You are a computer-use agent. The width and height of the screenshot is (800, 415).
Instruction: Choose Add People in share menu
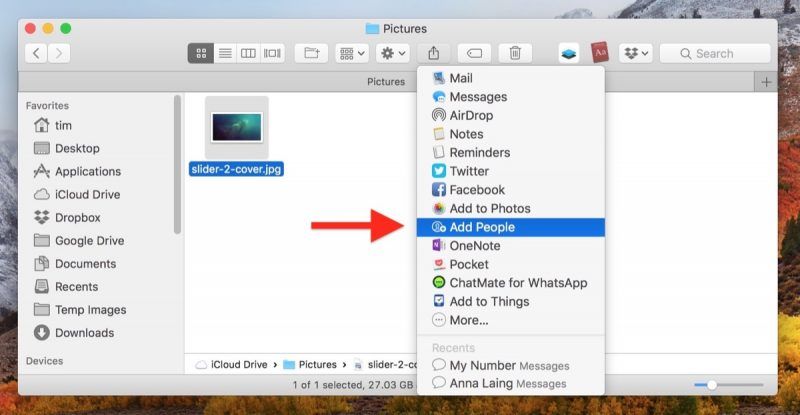(481, 227)
